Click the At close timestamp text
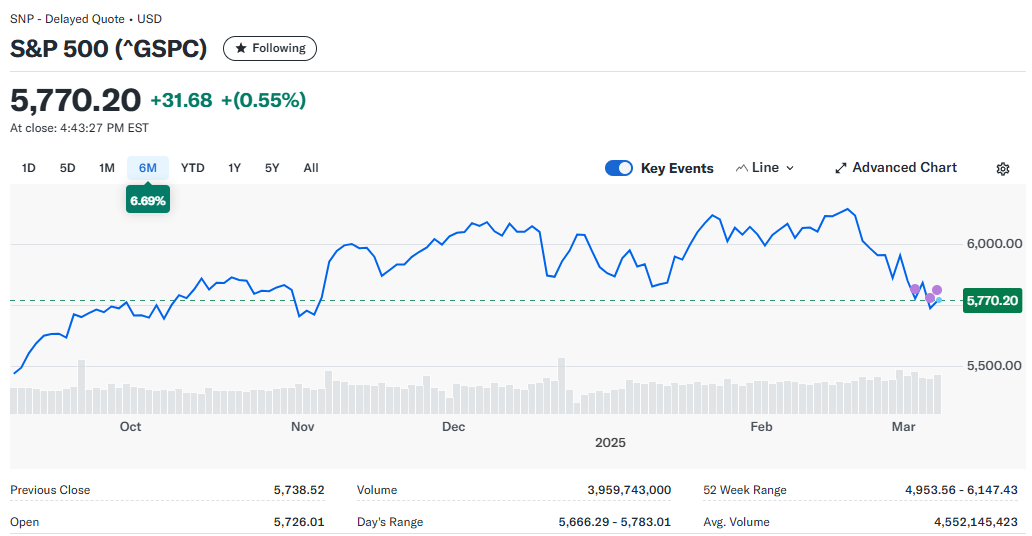 79,128
